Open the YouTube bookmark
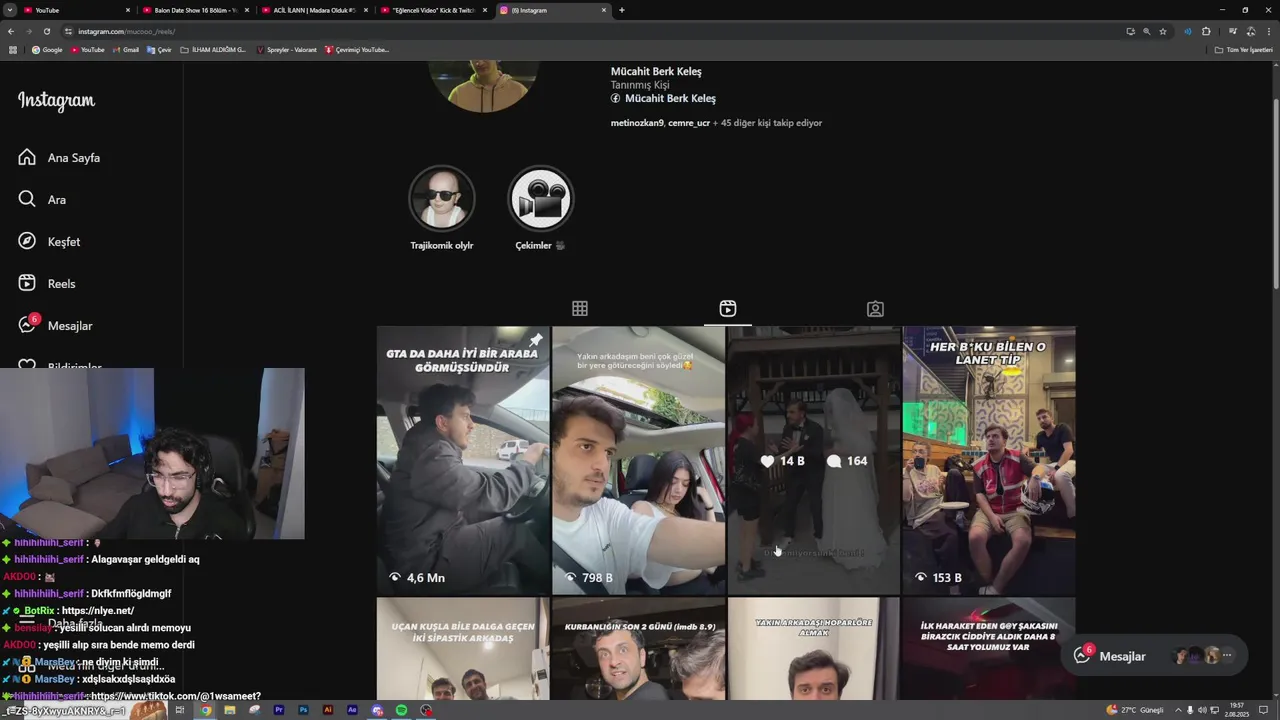 click(87, 49)
